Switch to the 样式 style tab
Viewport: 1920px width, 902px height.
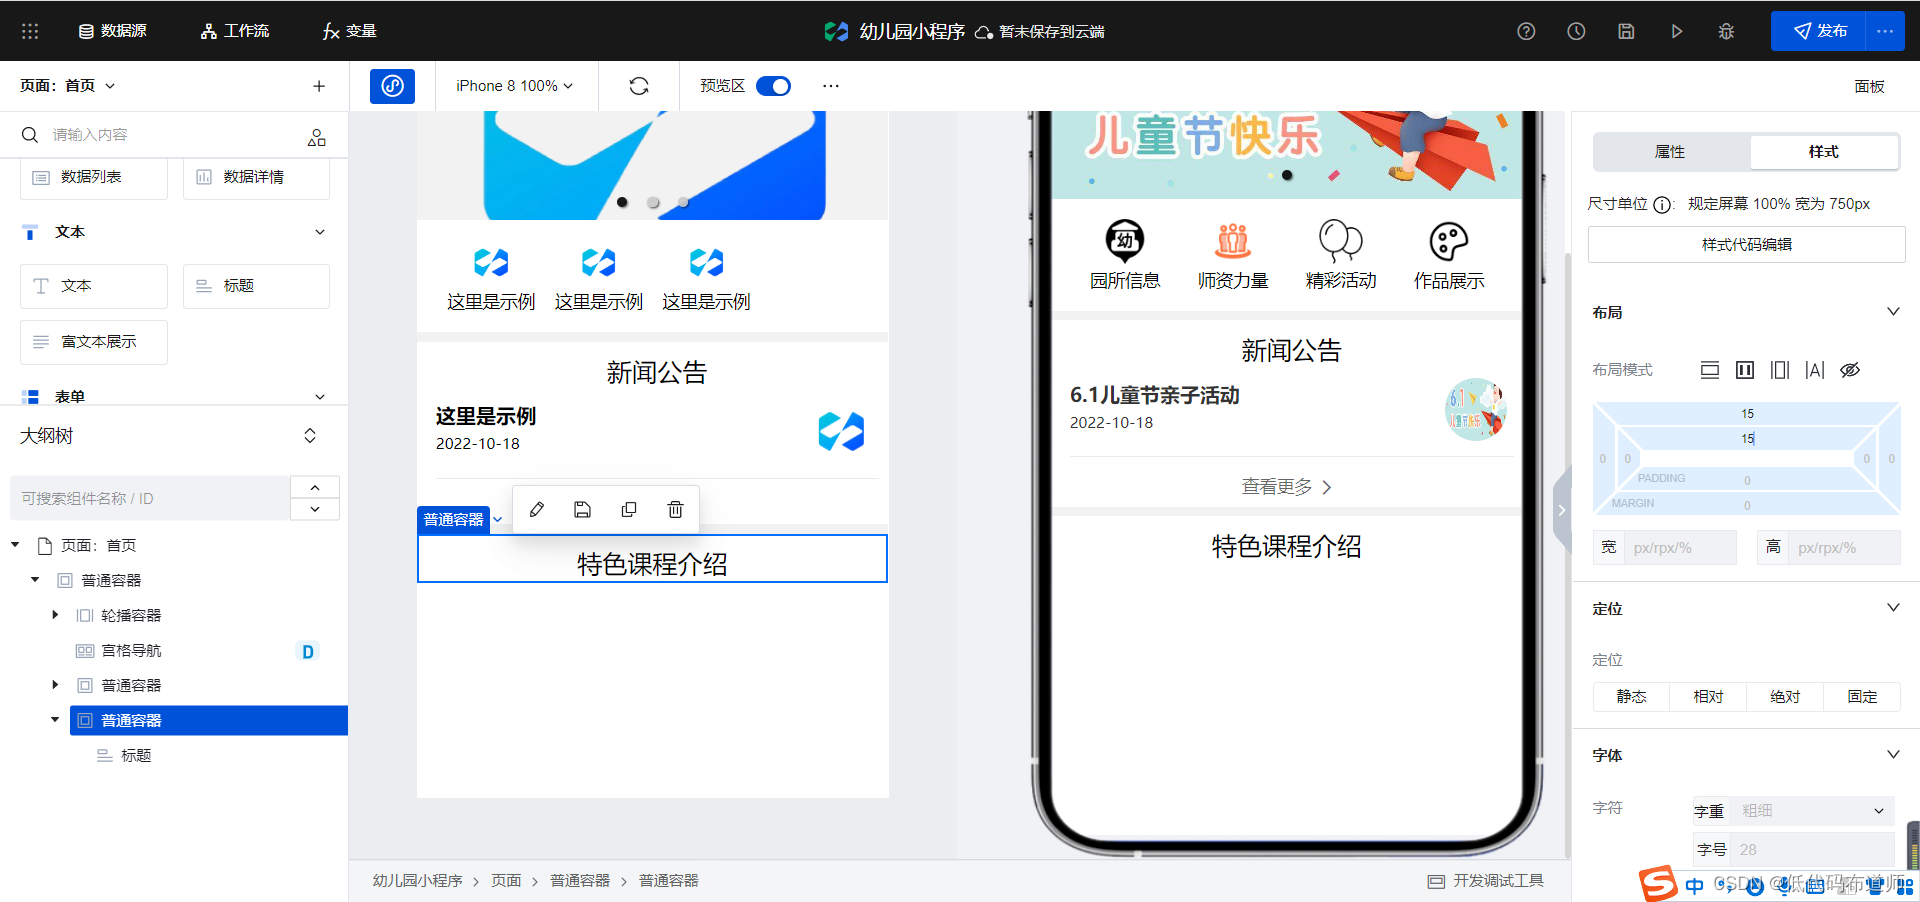[x=1823, y=152]
